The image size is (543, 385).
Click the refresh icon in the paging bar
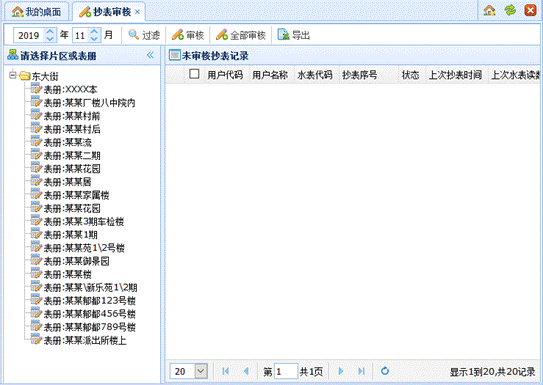(385, 371)
